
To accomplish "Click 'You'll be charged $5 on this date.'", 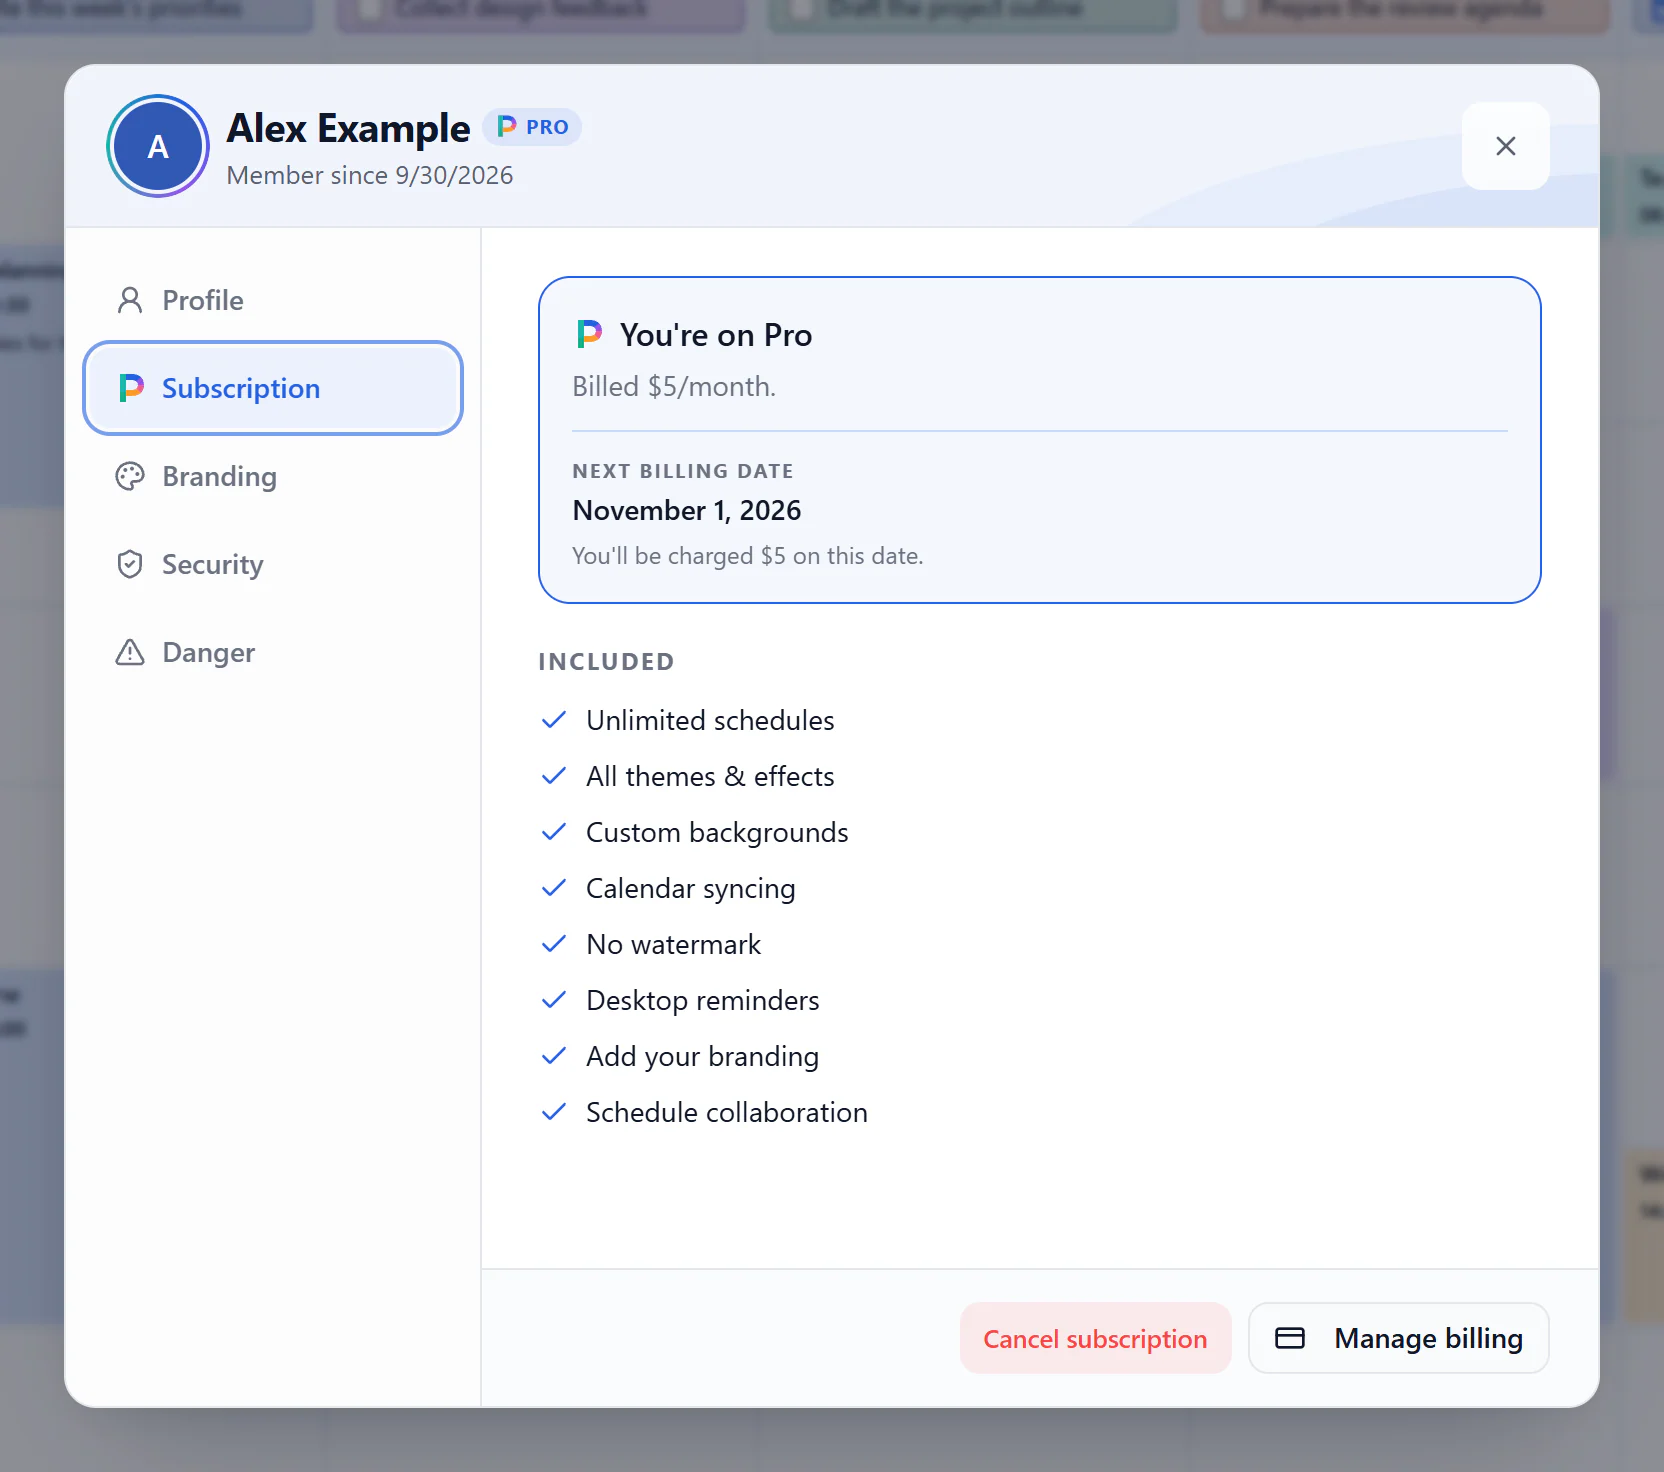I will [748, 556].
